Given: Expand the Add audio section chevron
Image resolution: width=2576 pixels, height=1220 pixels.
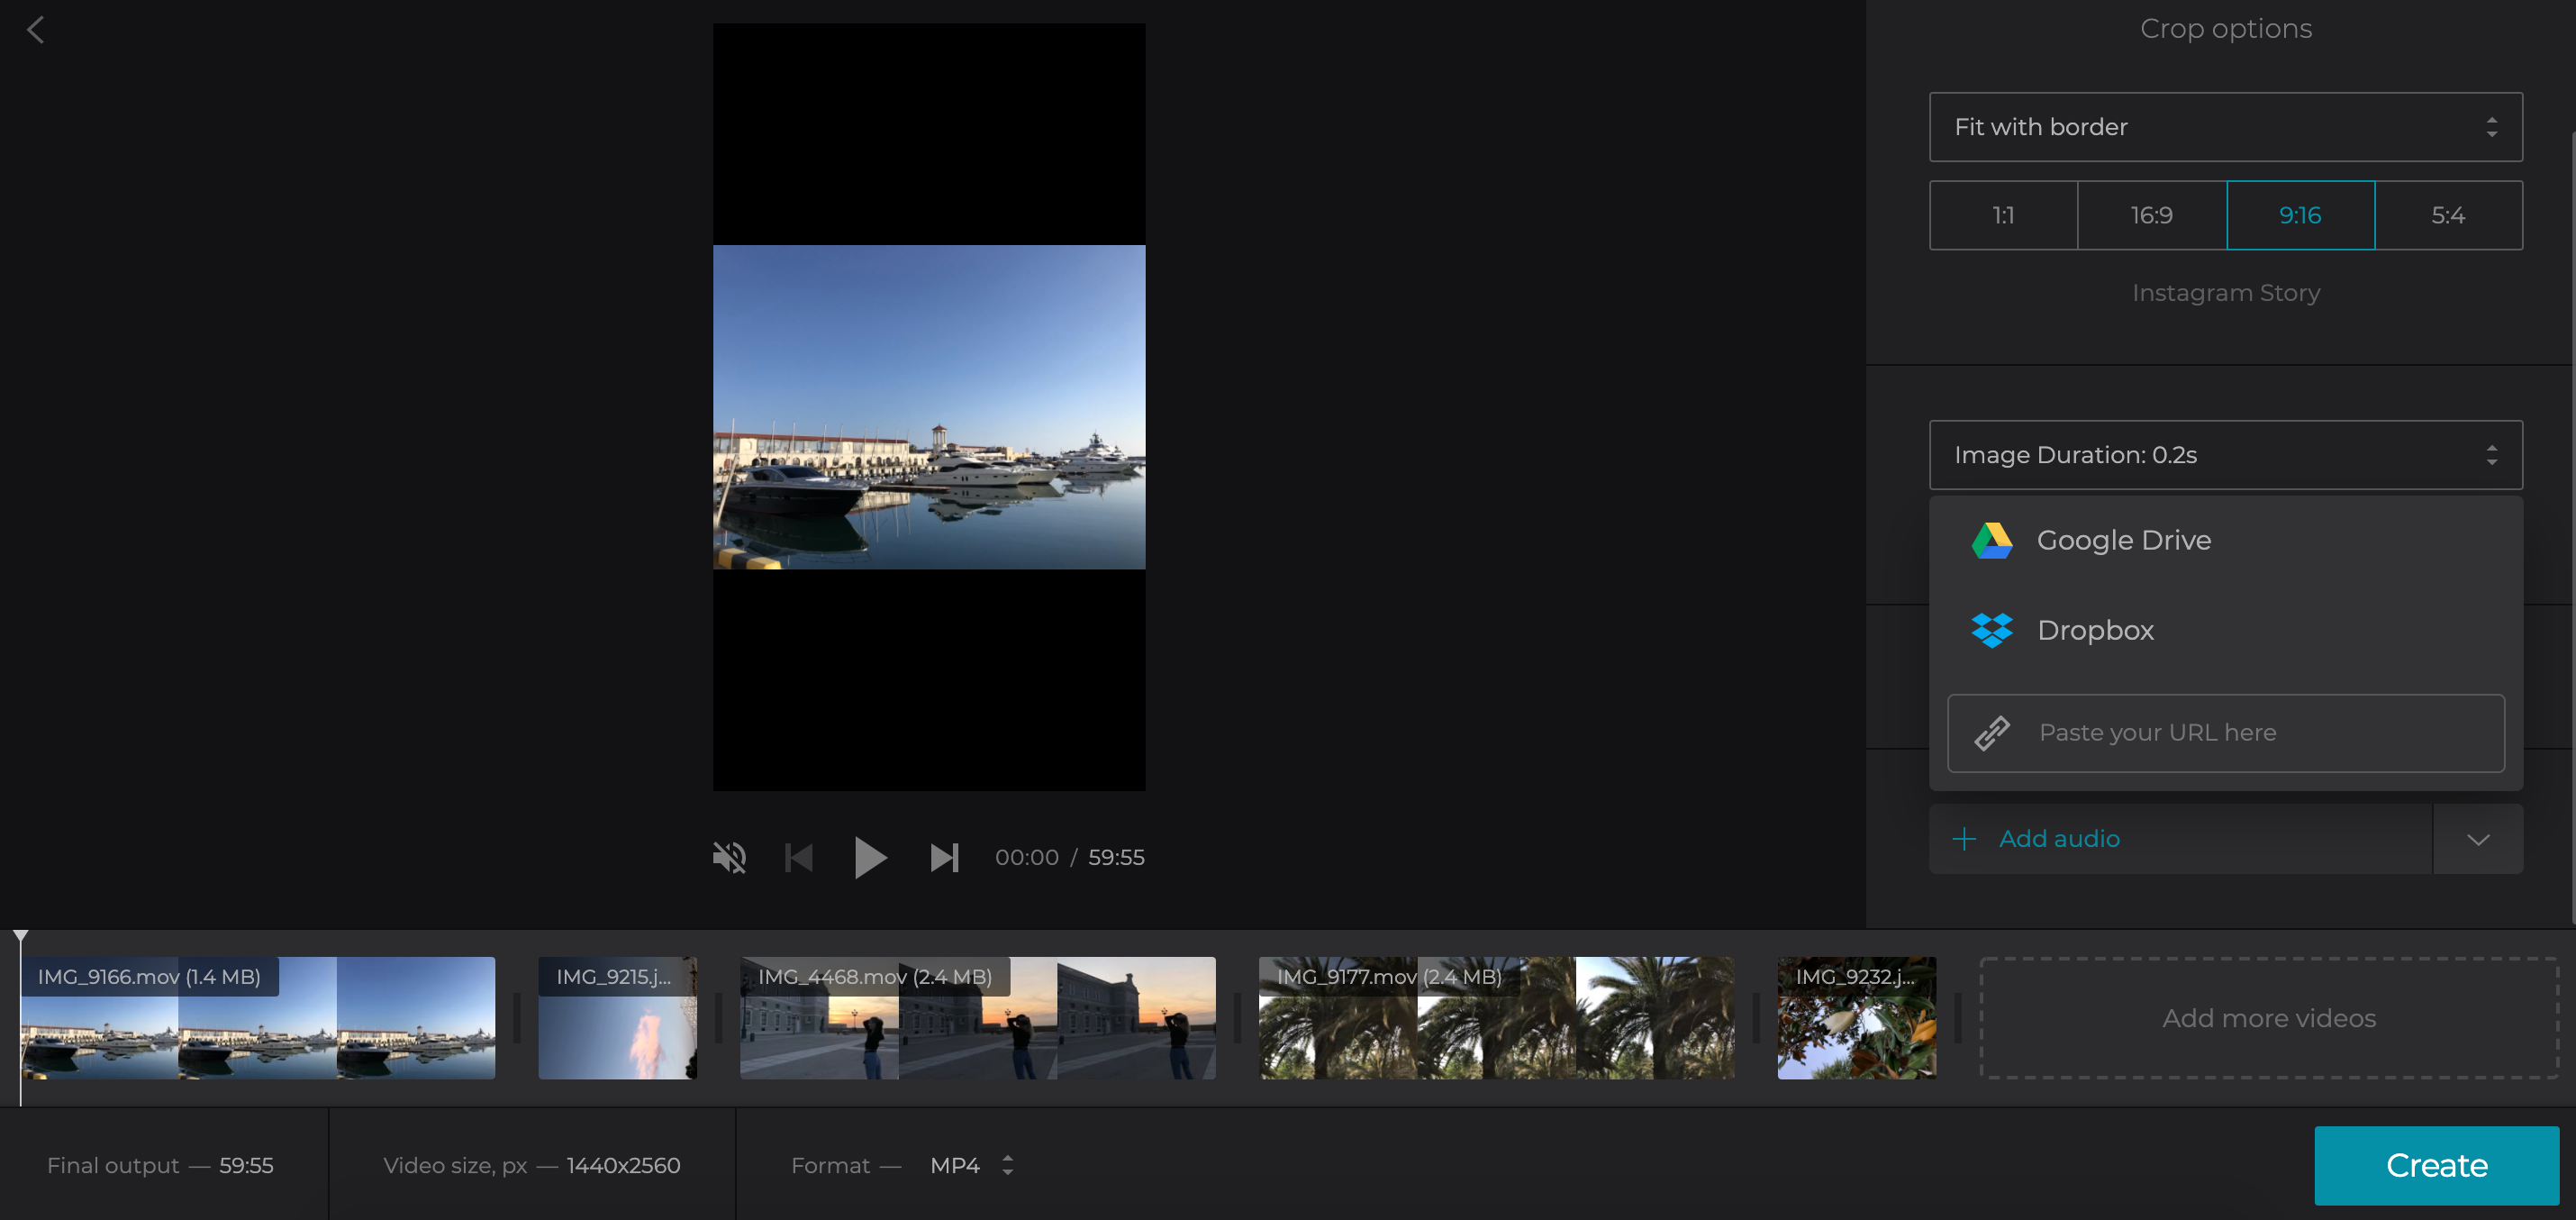Looking at the screenshot, I should (x=2477, y=839).
